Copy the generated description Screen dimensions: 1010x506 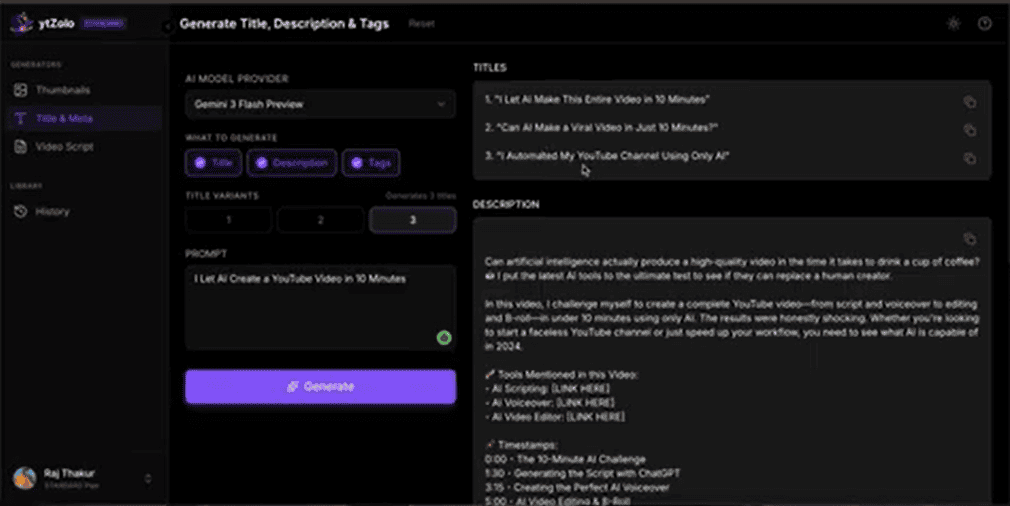pos(969,239)
